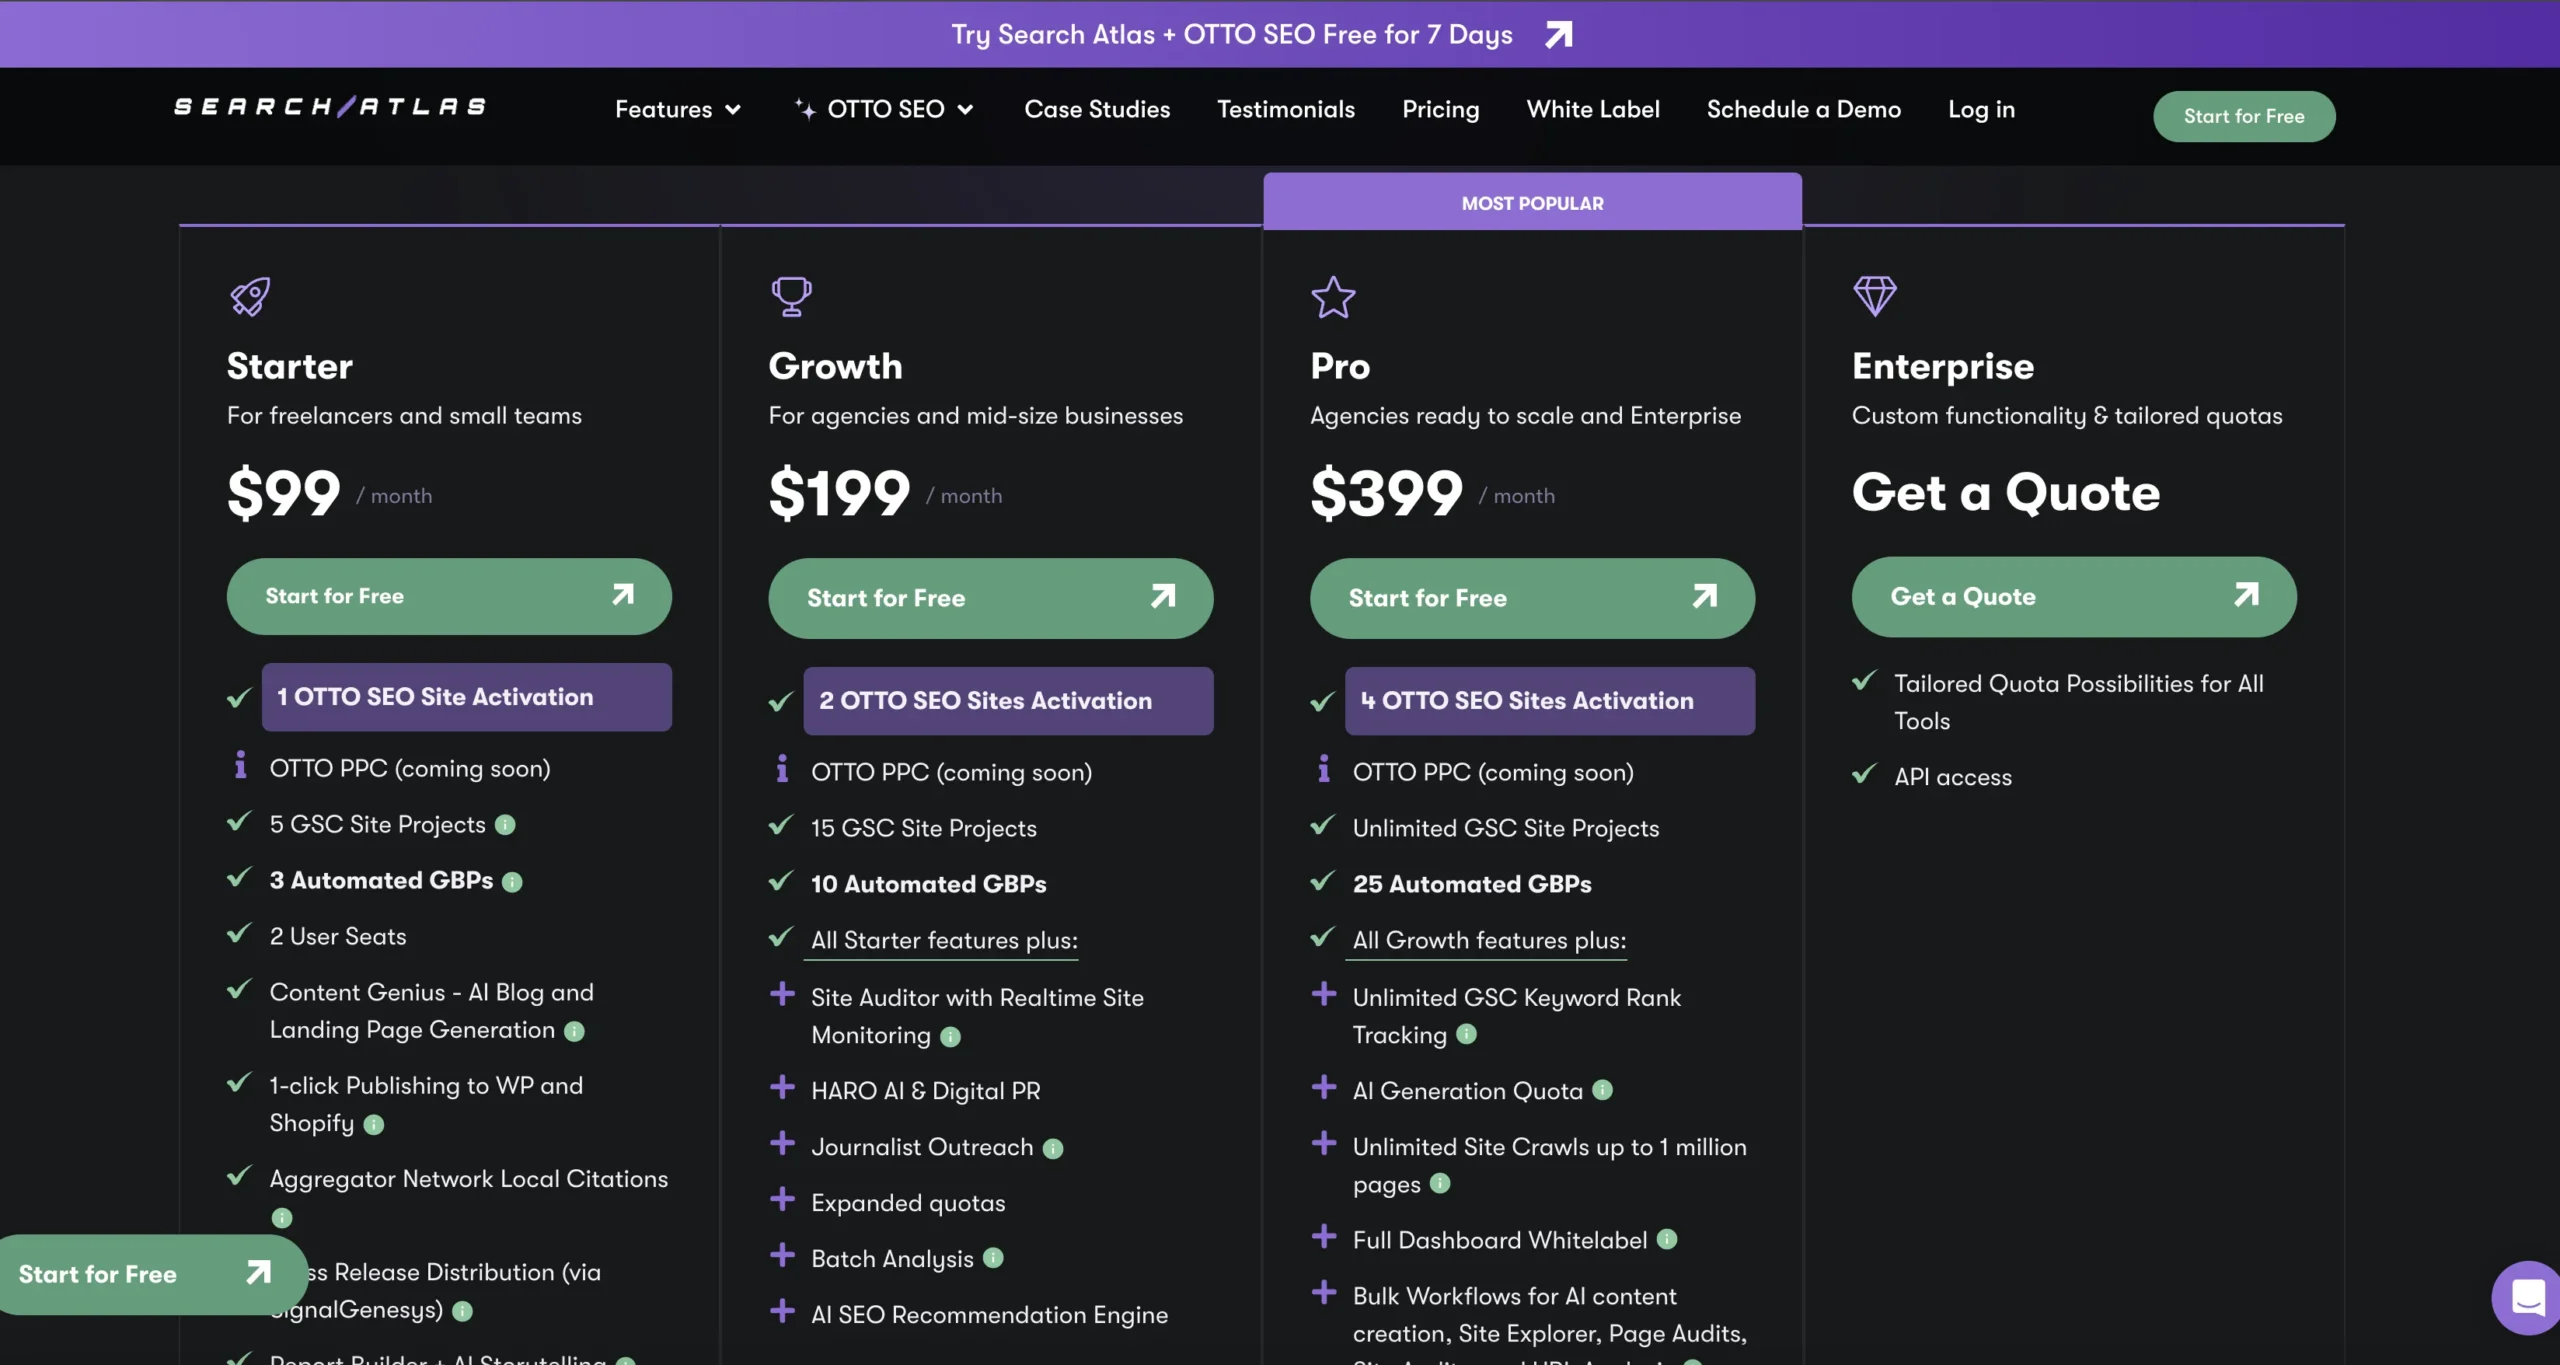Open Testimonials page
The height and width of the screenshot is (1365, 2560).
(x=1285, y=109)
